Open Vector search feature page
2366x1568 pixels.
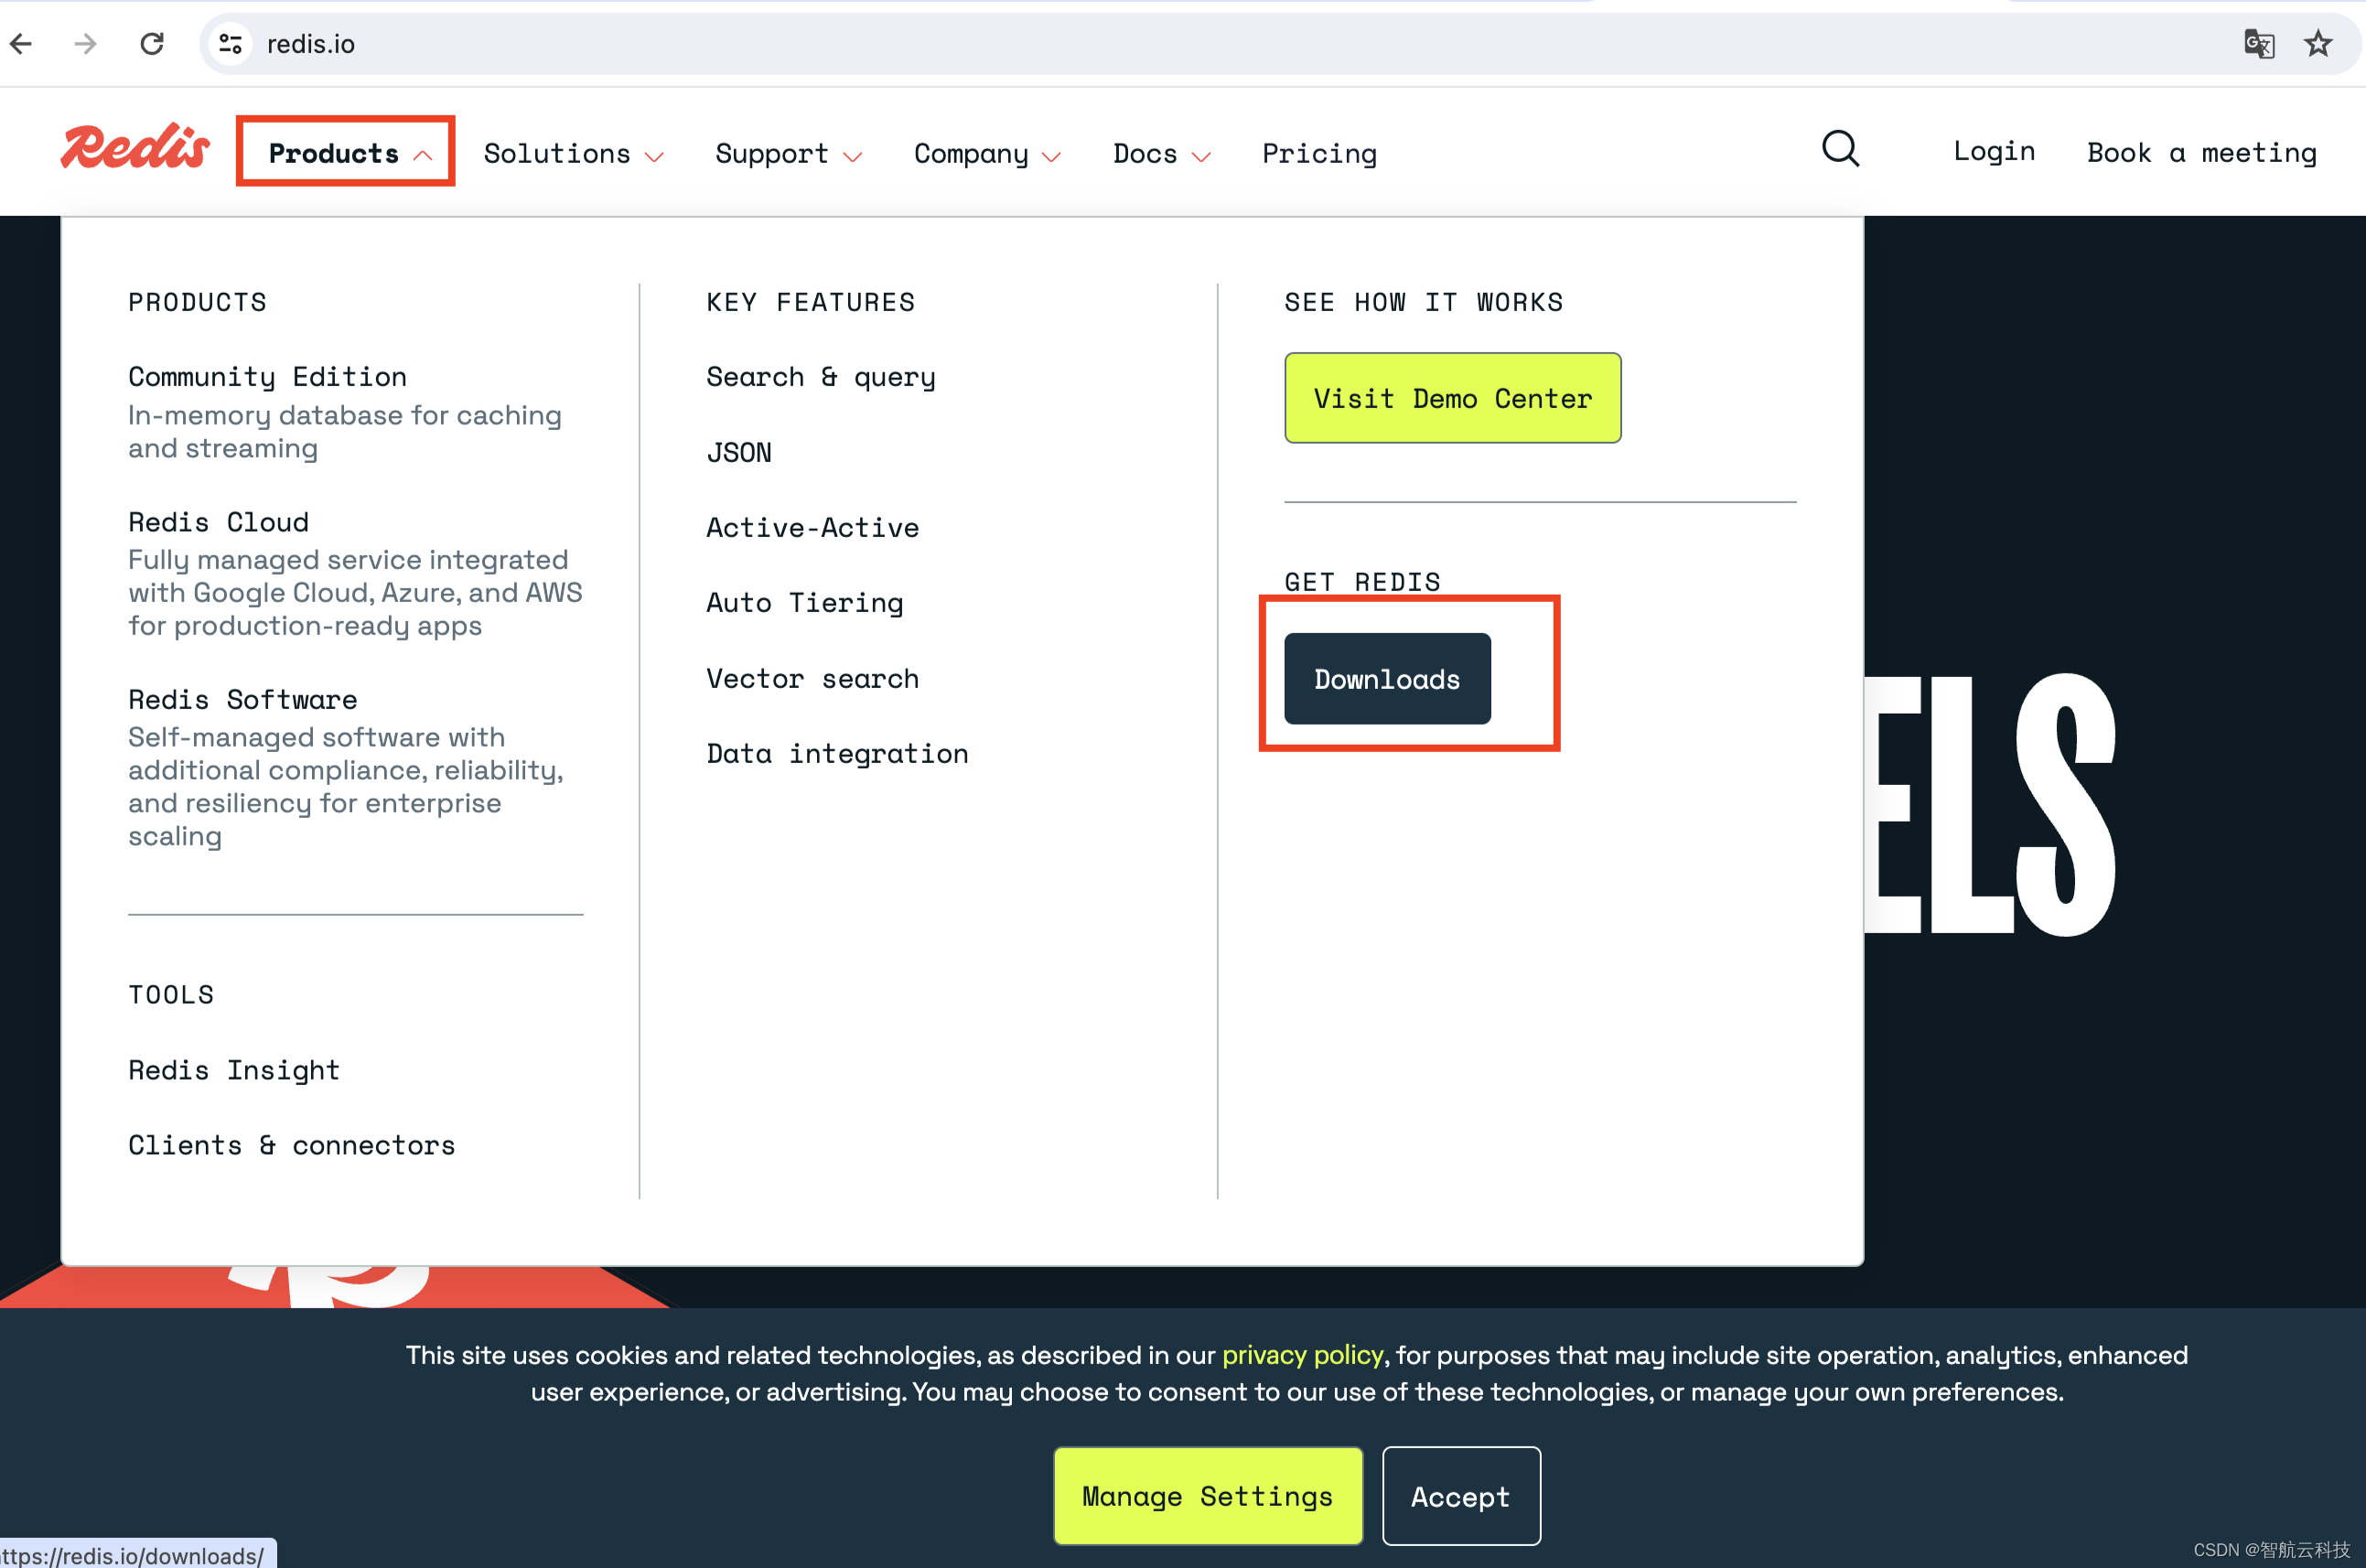coord(812,678)
